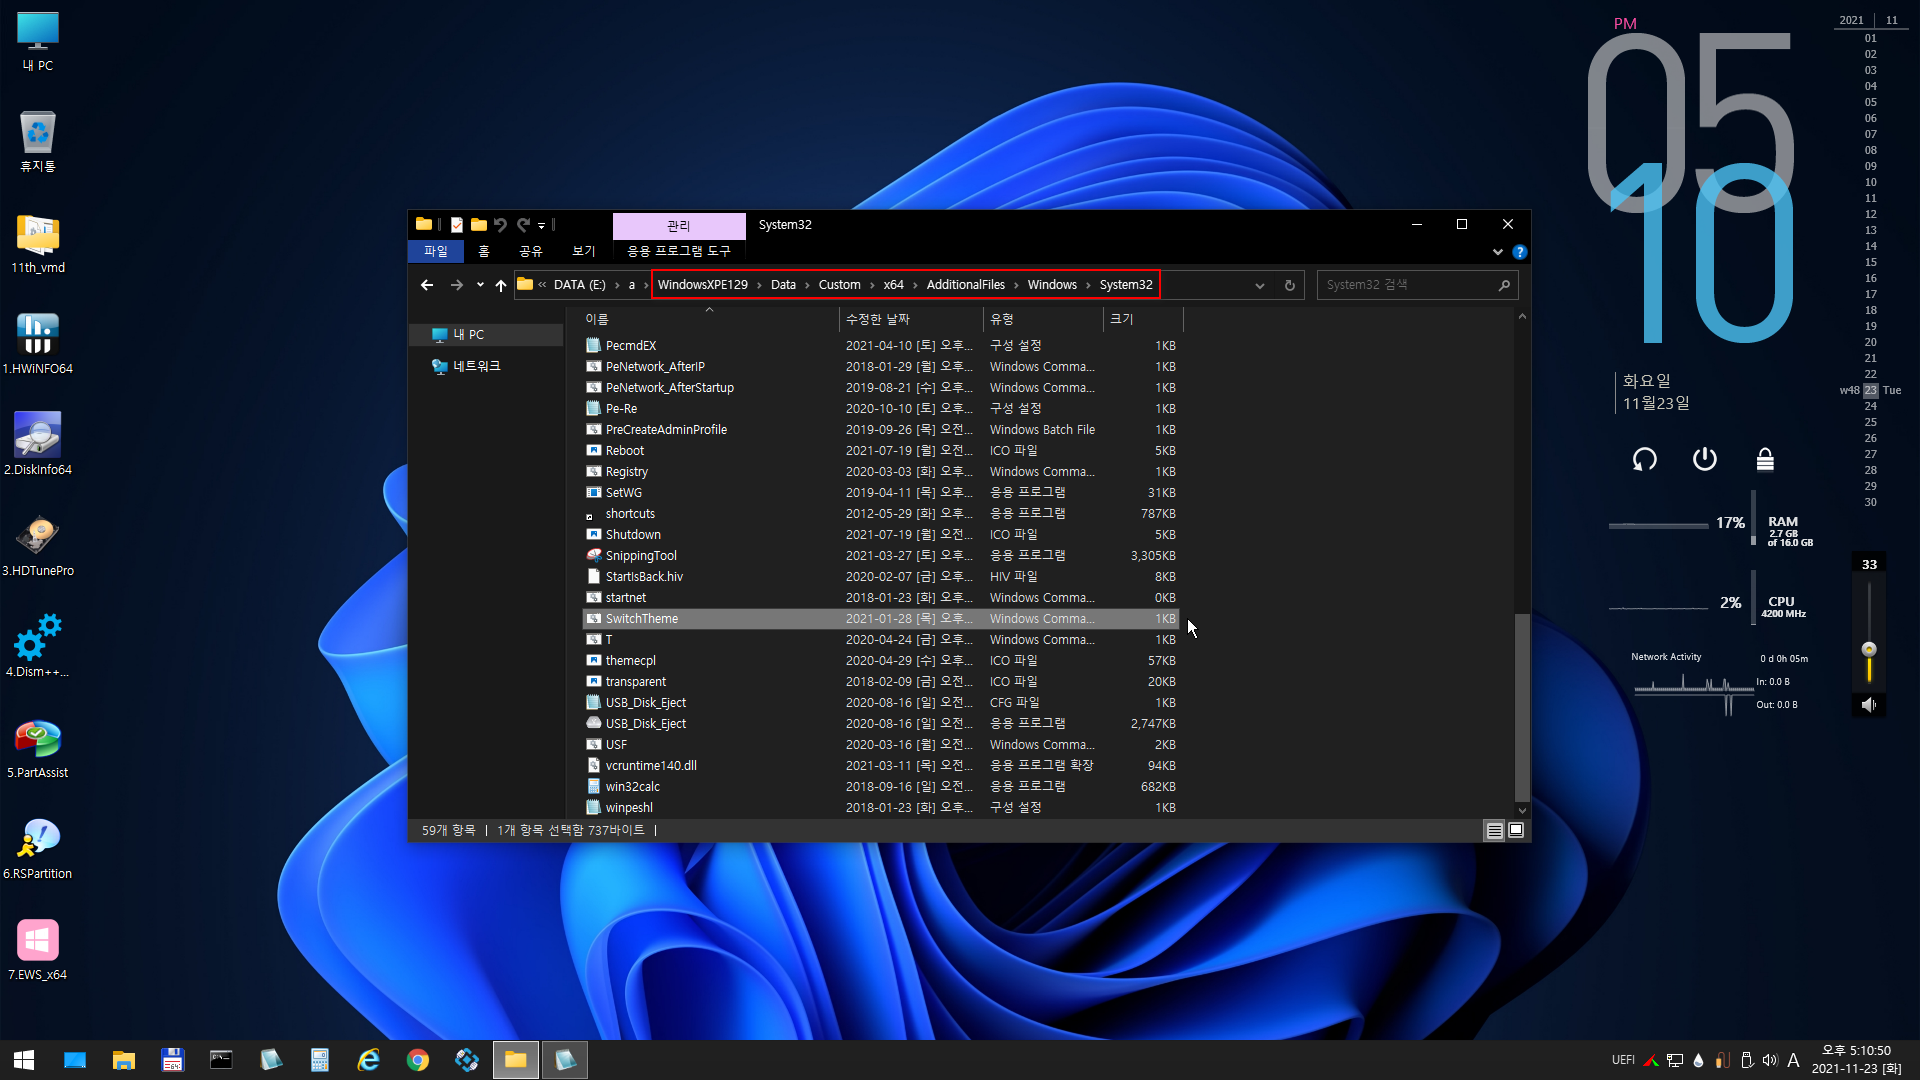Viewport: 1920px width, 1080px height.
Task: Select the 관리 contextual tab
Action: [x=679, y=225]
